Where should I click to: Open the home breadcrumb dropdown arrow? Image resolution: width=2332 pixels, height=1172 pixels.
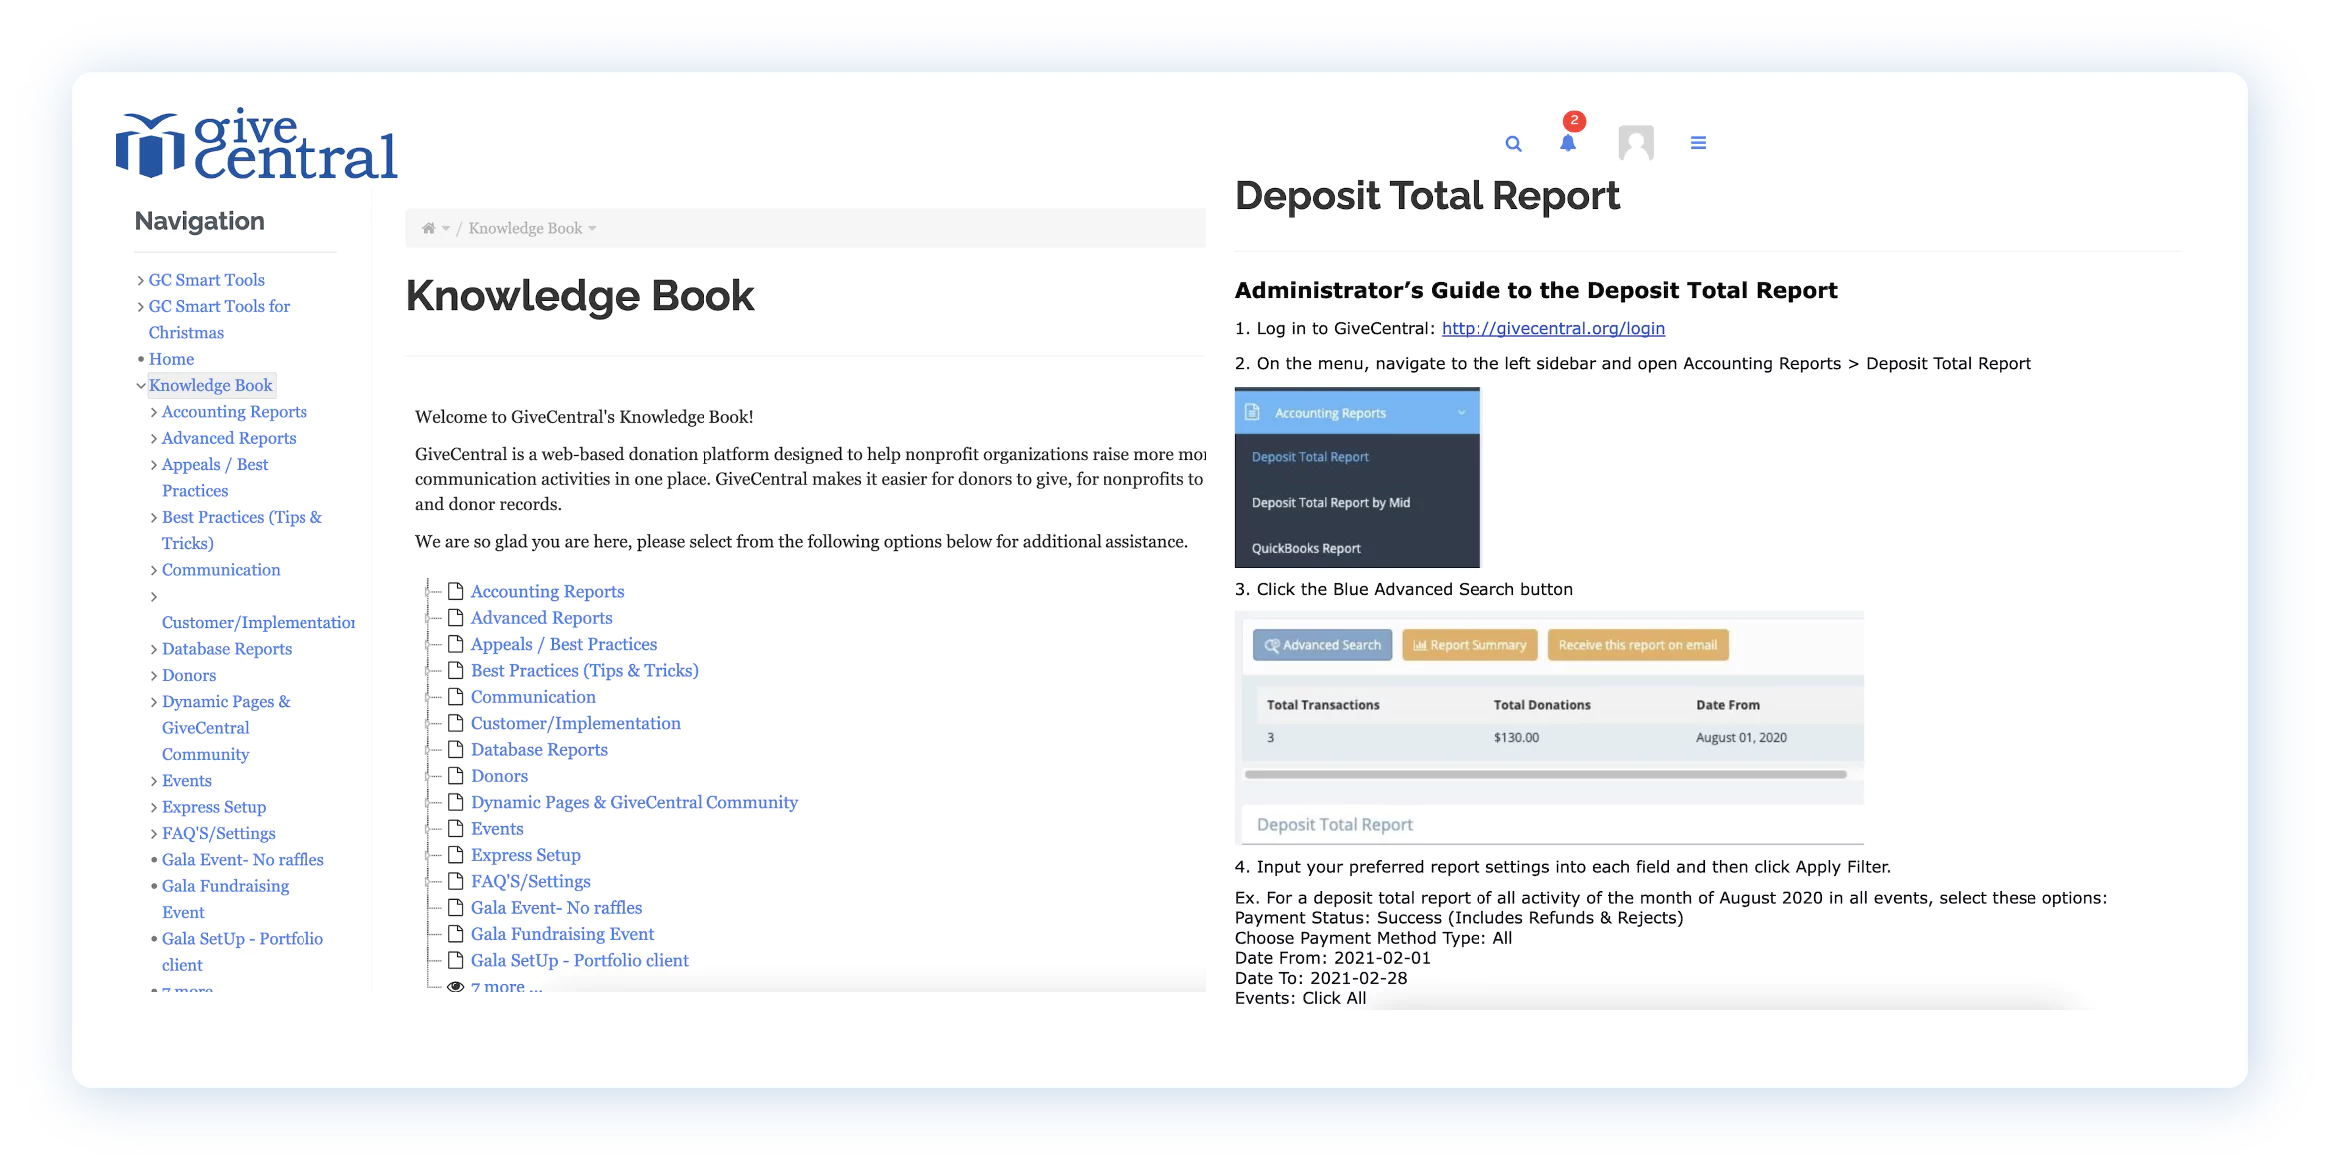(446, 229)
